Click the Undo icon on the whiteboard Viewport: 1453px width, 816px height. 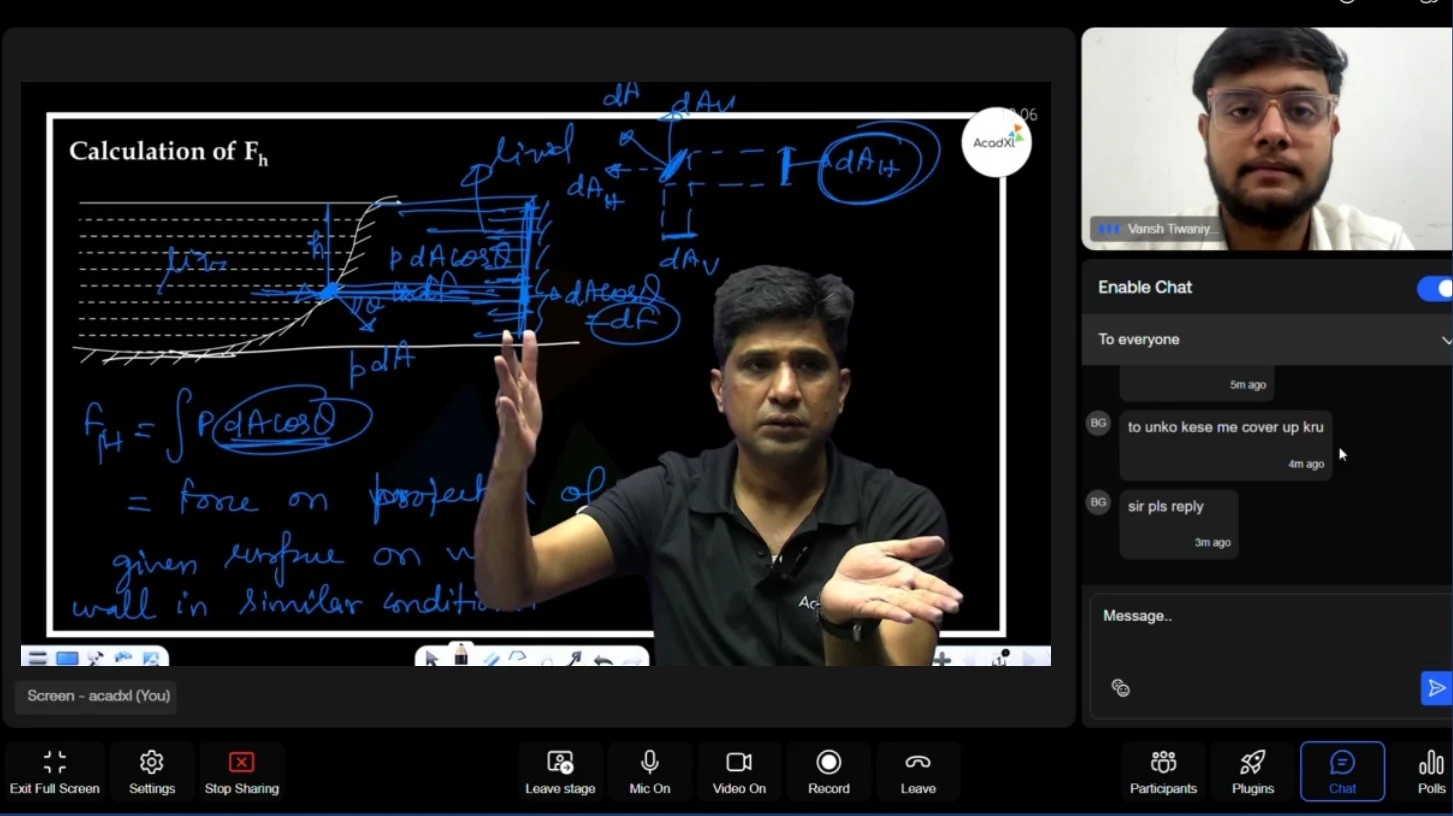tap(603, 658)
